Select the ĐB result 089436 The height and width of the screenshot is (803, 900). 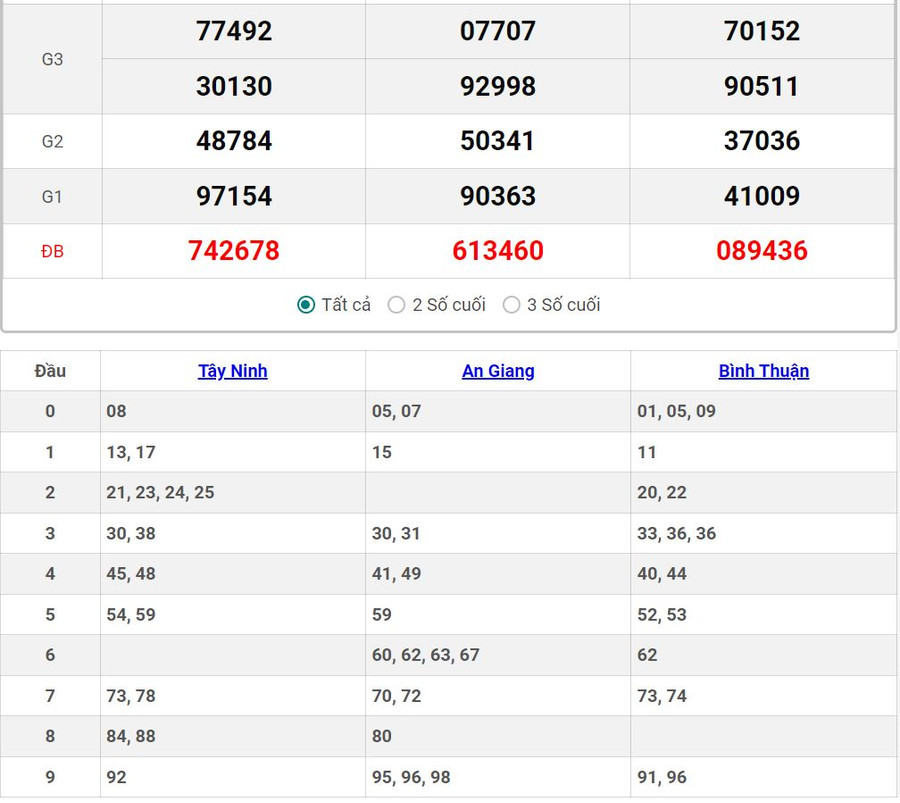[762, 251]
